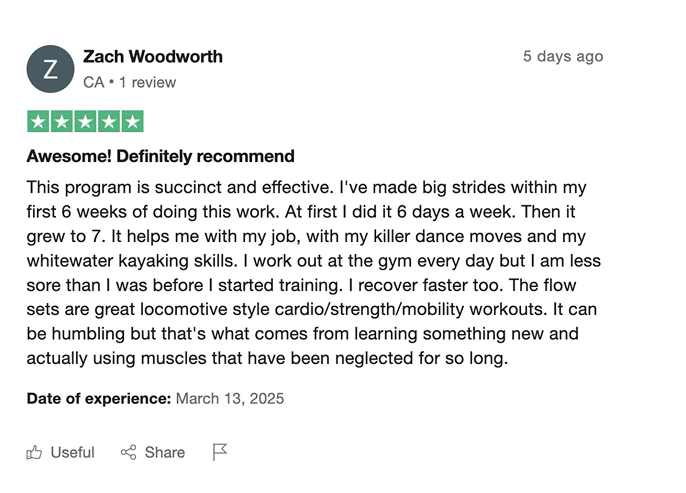Viewport: 686px width, 493px height.
Task: Open Zach Woodworth's reviewer profile
Action: click(x=153, y=56)
